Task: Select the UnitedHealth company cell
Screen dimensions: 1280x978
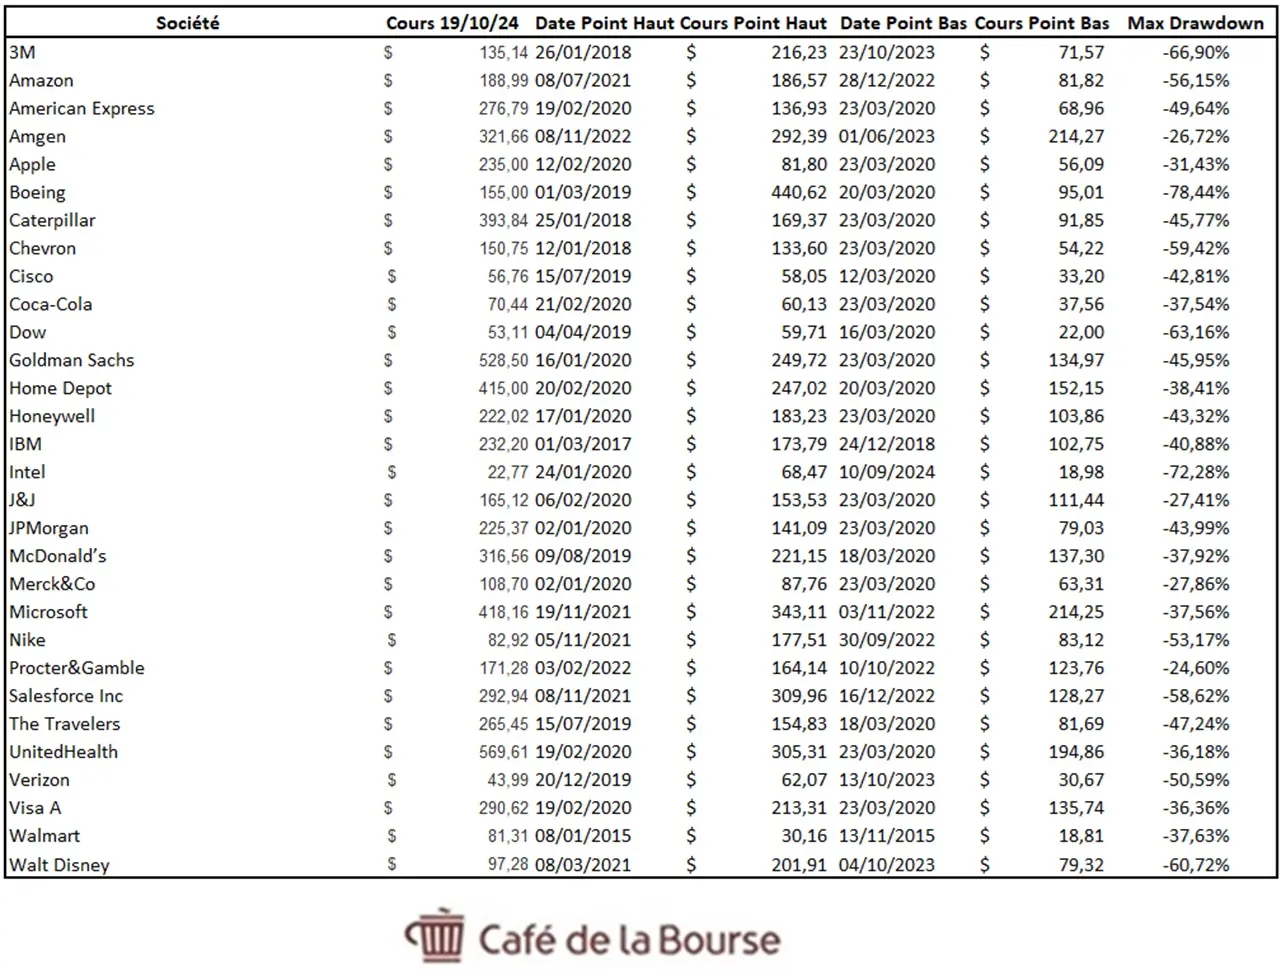Action: (x=63, y=752)
